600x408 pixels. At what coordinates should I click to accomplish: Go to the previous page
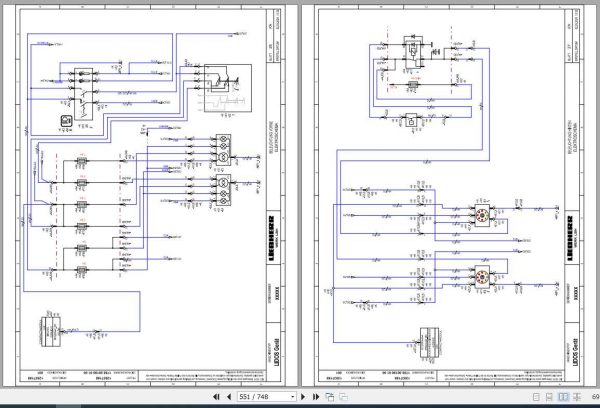(229, 397)
